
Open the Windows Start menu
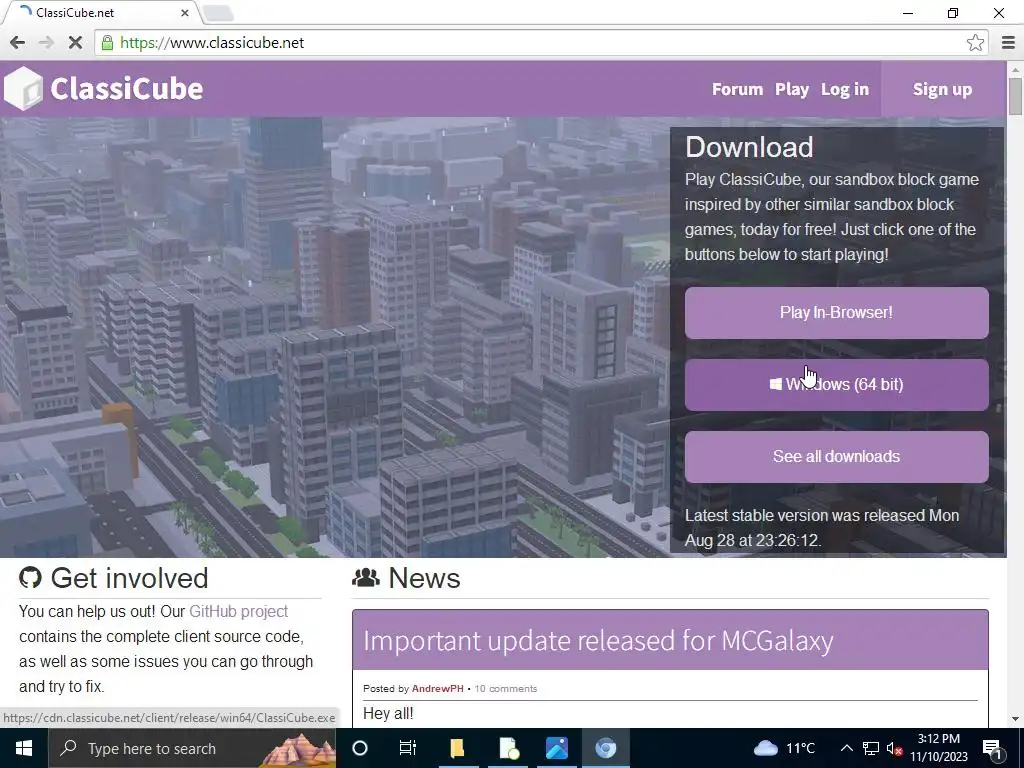[24, 748]
